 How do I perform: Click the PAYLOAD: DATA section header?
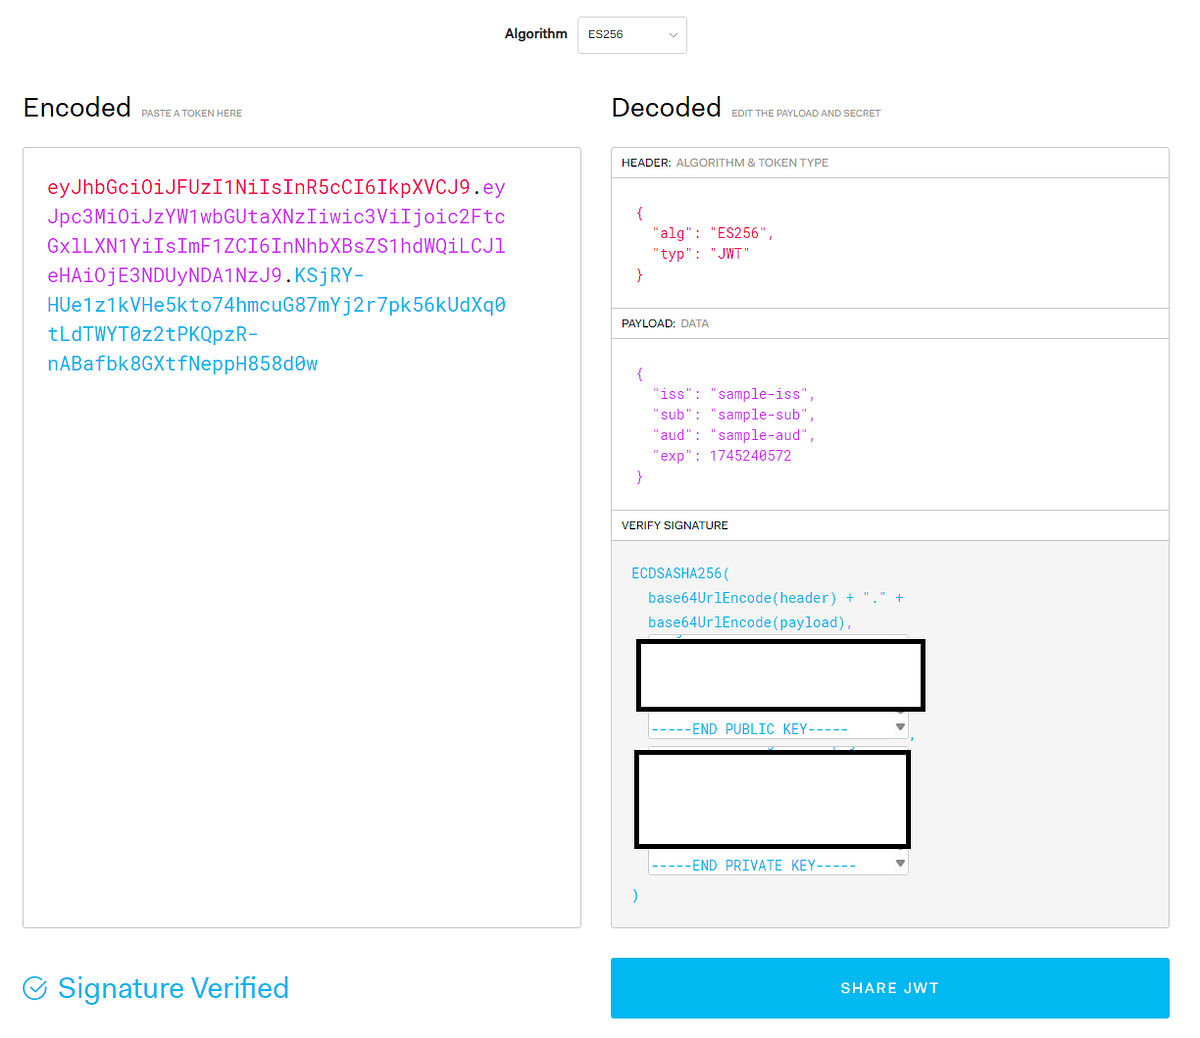[x=890, y=323]
